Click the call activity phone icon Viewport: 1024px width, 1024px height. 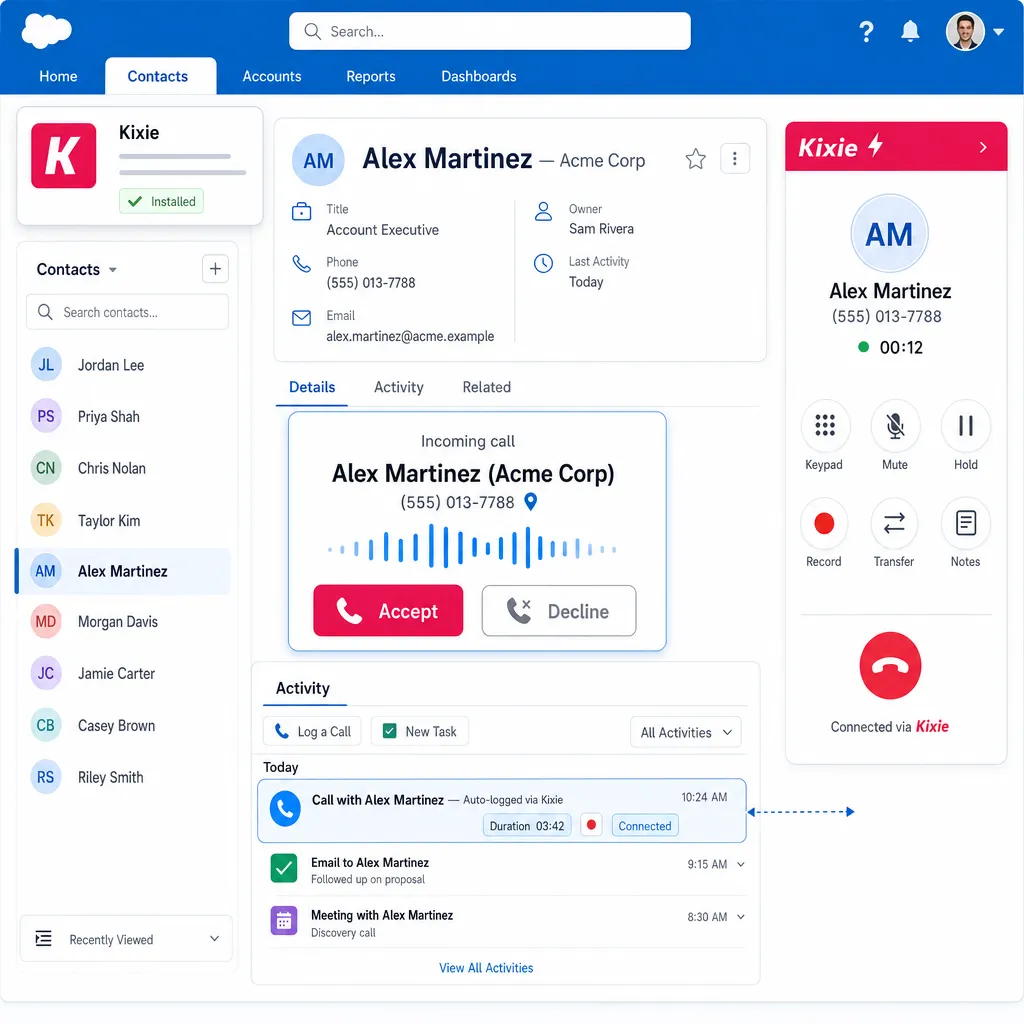pos(285,808)
